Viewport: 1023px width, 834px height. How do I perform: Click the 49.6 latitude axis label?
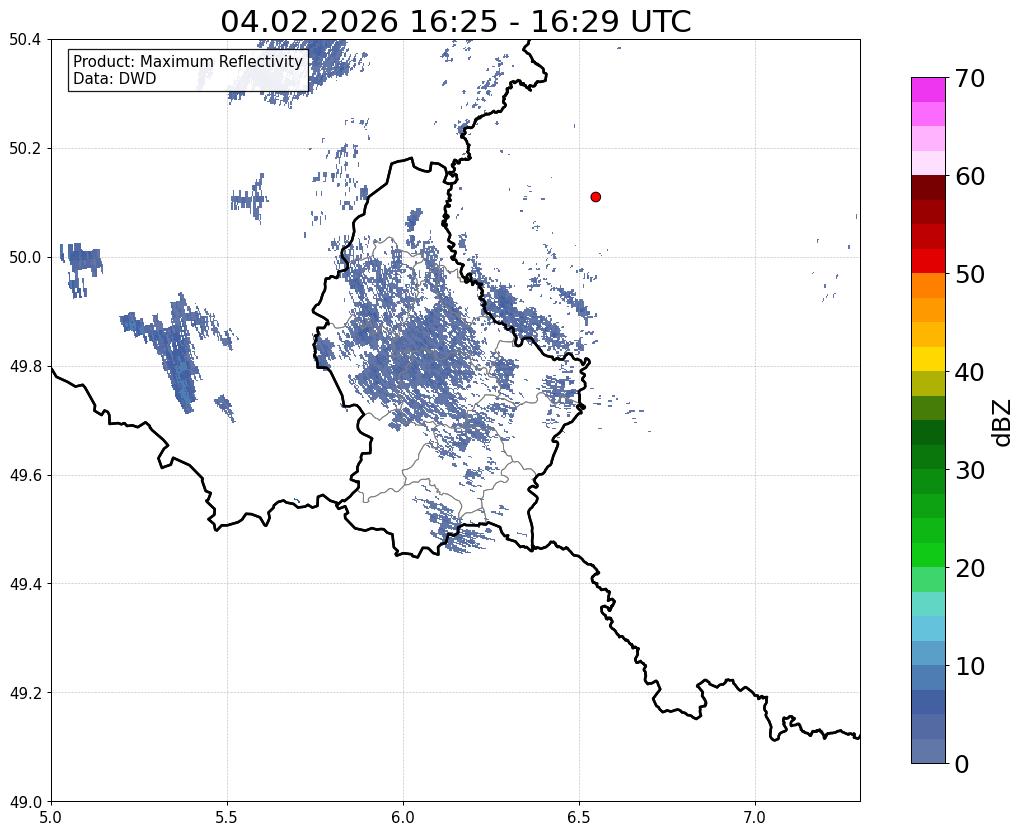click(25, 475)
